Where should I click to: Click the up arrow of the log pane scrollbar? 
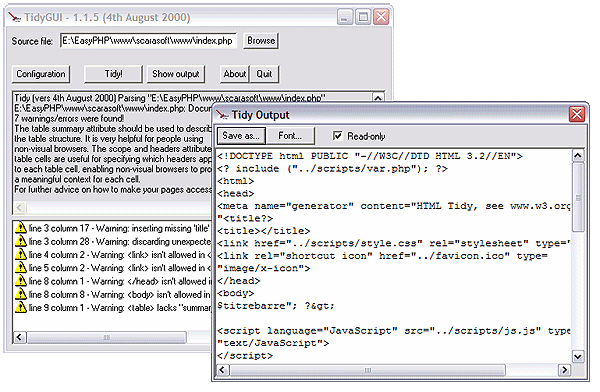(378, 97)
